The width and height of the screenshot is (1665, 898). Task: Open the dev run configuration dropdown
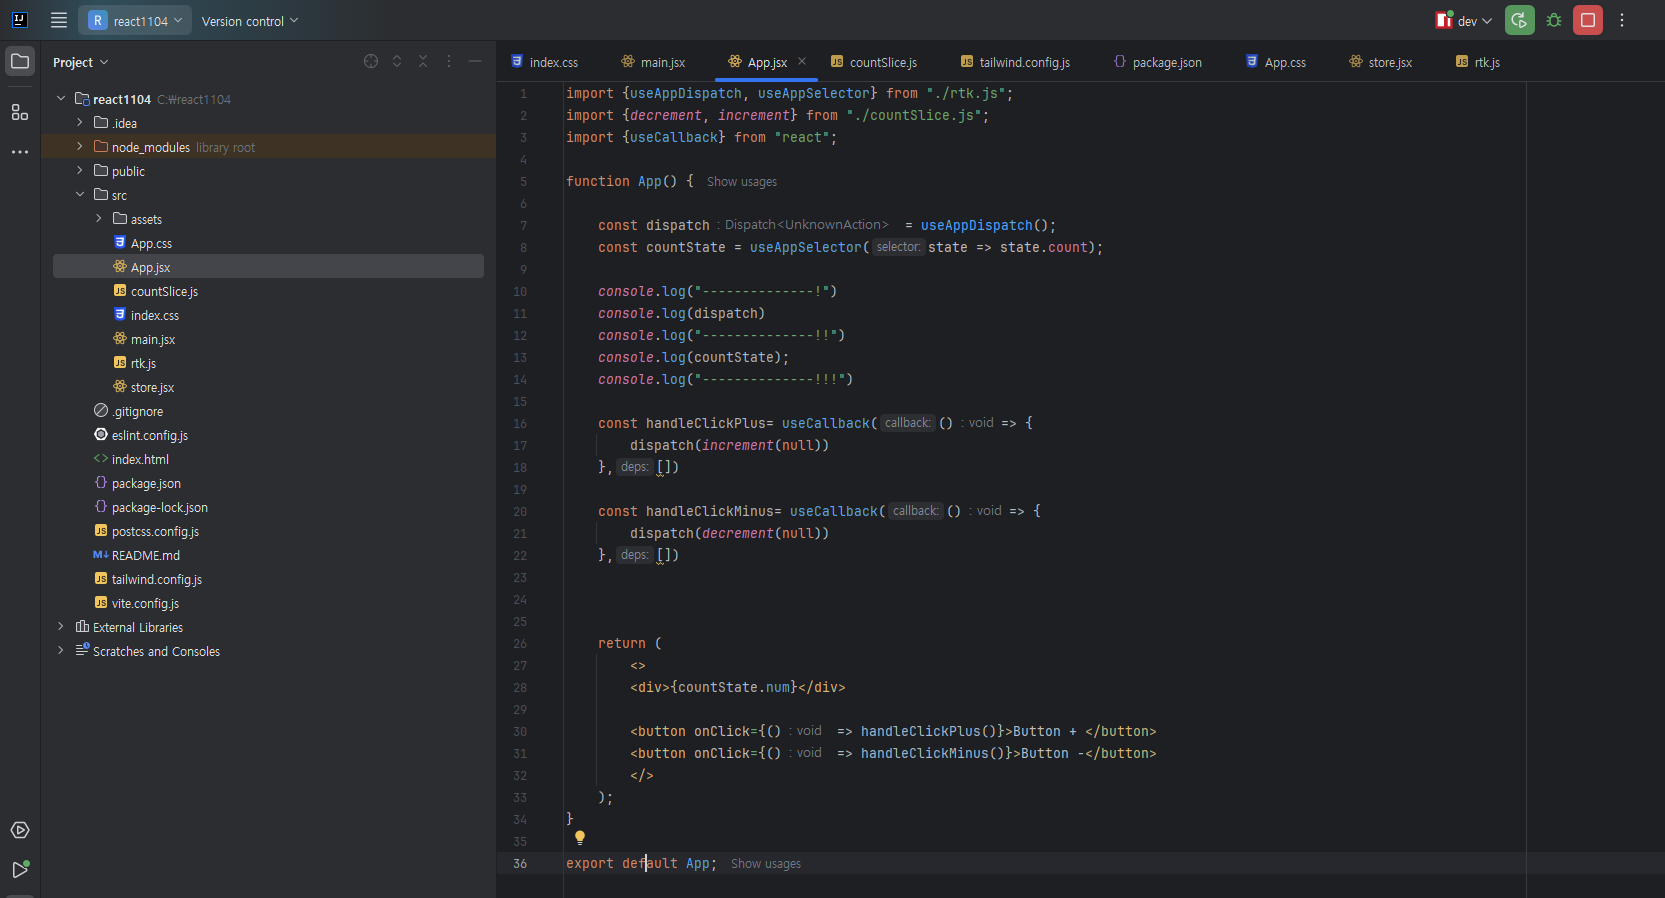point(1466,21)
